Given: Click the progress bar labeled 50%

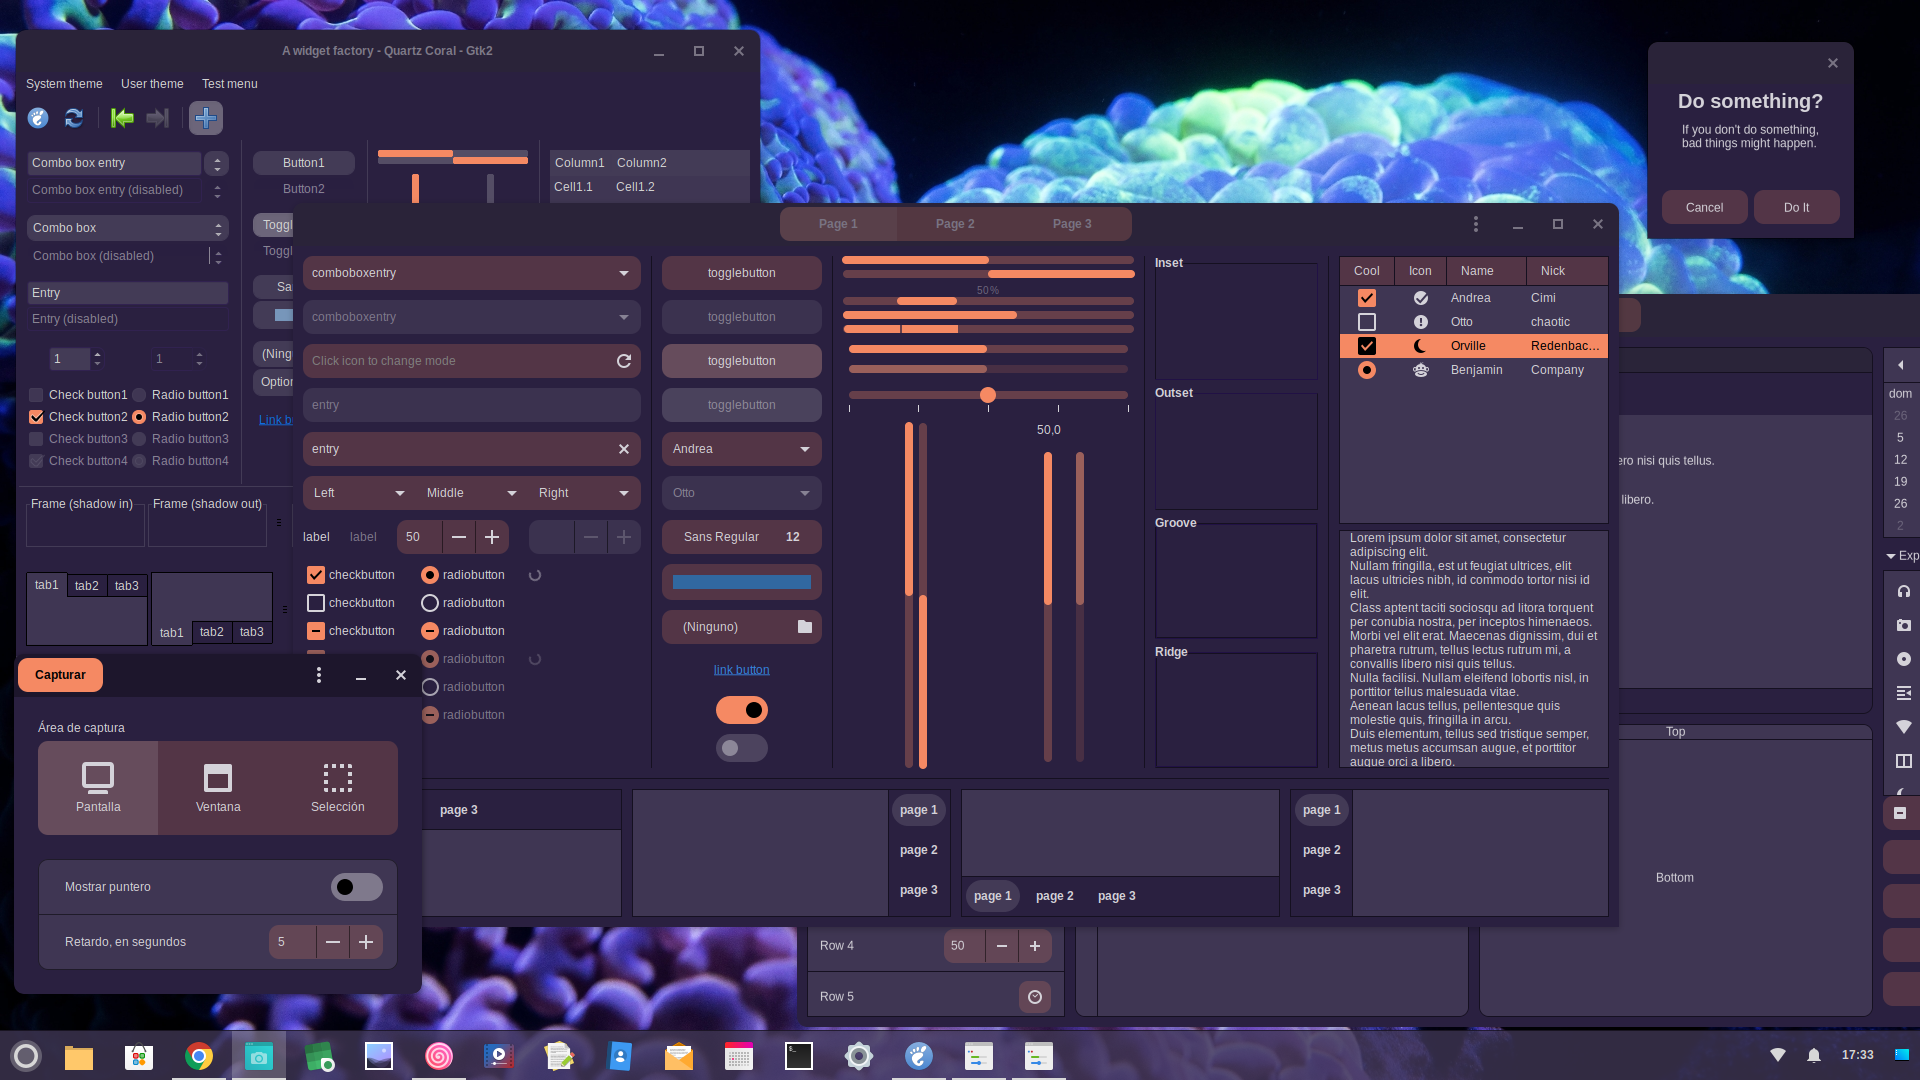Looking at the screenshot, I should (x=988, y=301).
